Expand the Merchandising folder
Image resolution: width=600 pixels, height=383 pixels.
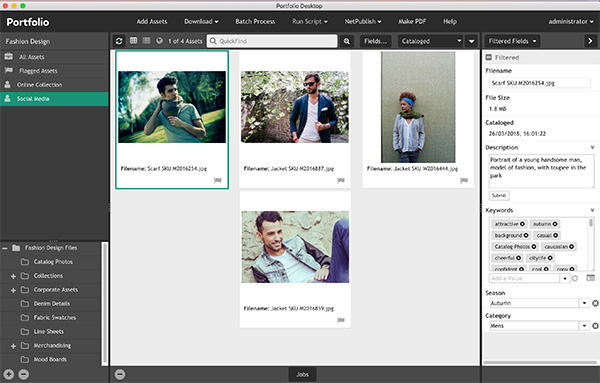coord(13,346)
